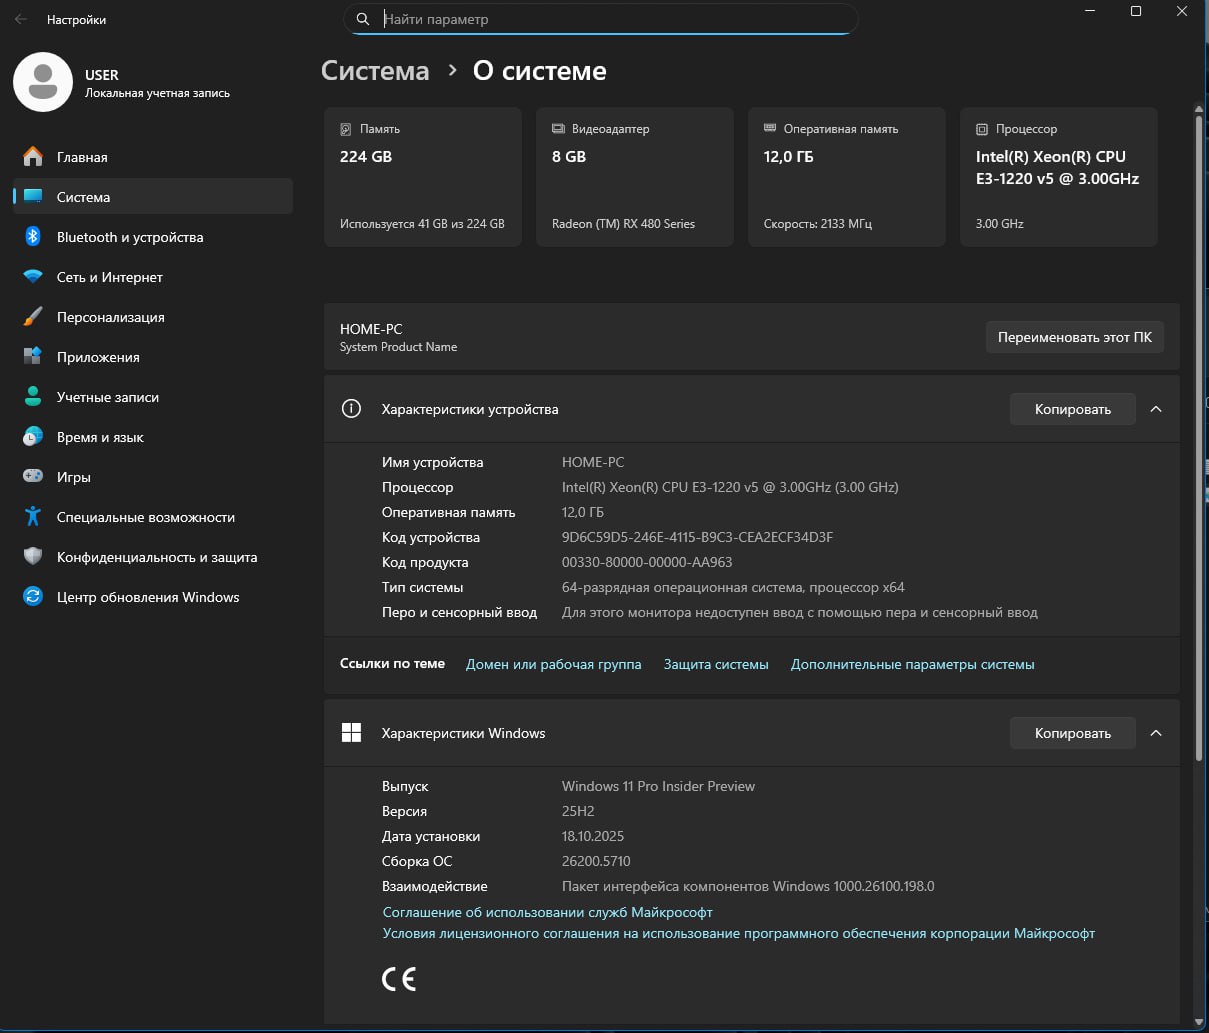Click the Приложения sidebar icon
Image resolution: width=1209 pixels, height=1033 pixels.
[x=33, y=357]
